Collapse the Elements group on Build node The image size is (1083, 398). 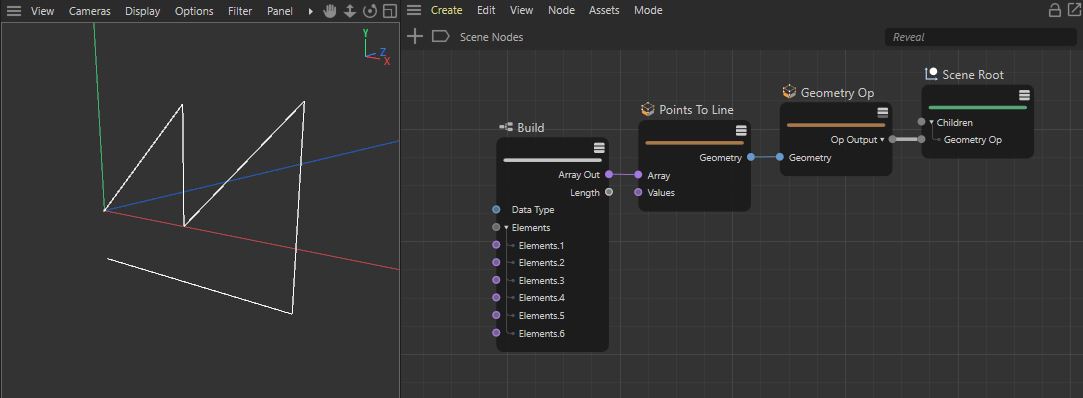pos(506,227)
